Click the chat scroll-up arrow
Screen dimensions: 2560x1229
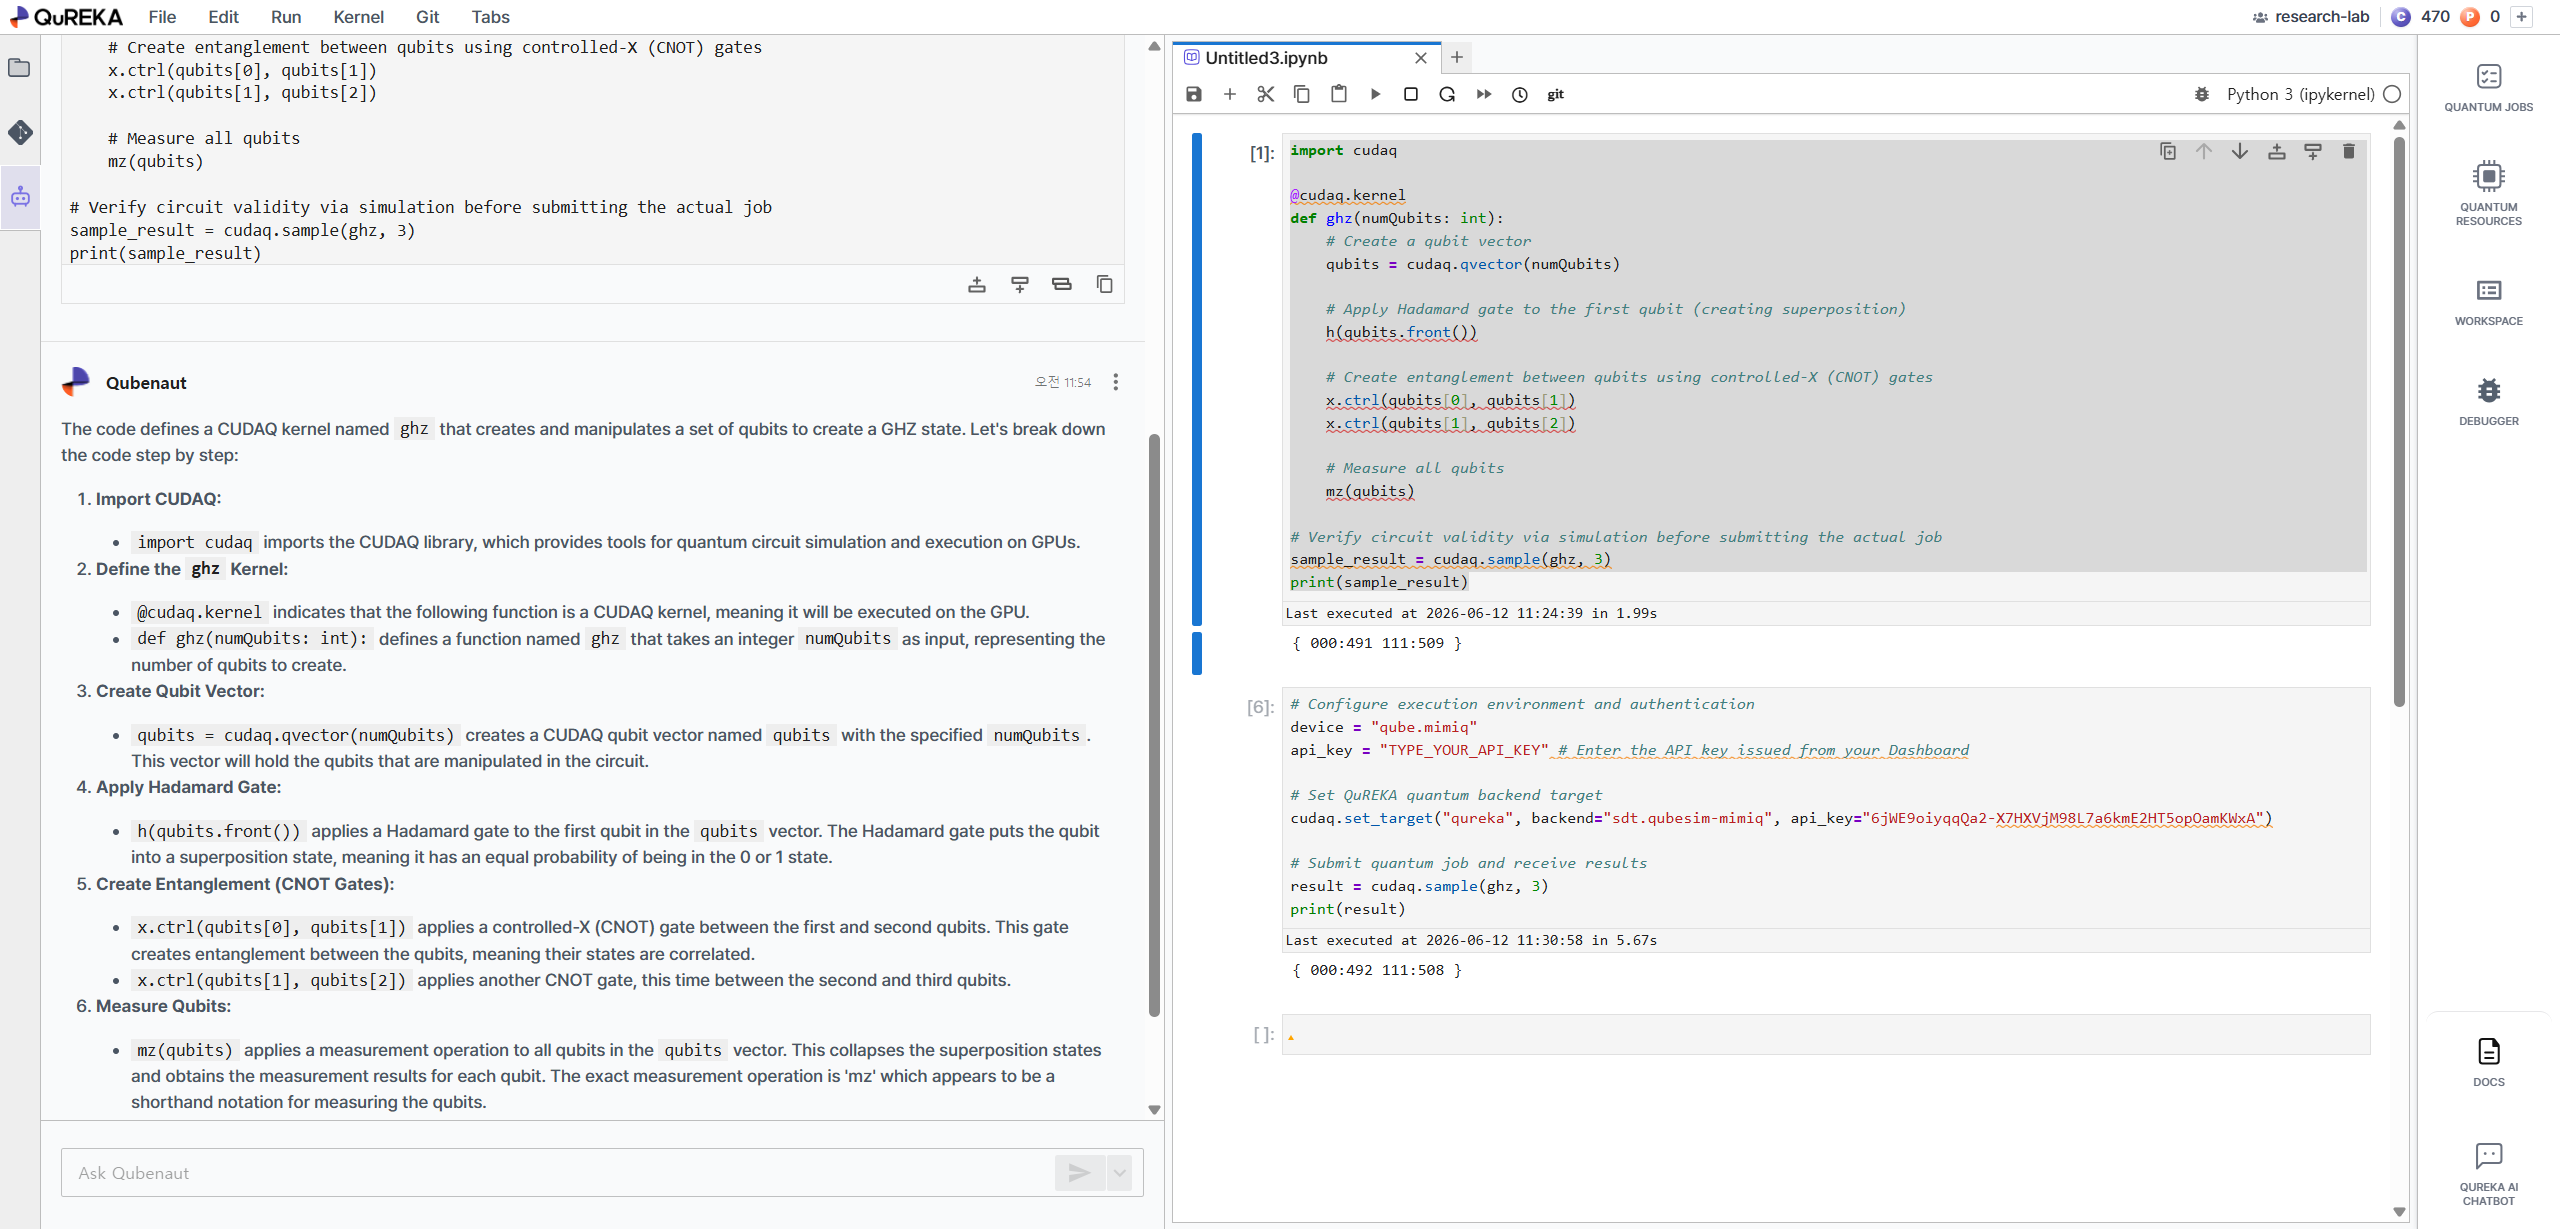pos(1154,46)
